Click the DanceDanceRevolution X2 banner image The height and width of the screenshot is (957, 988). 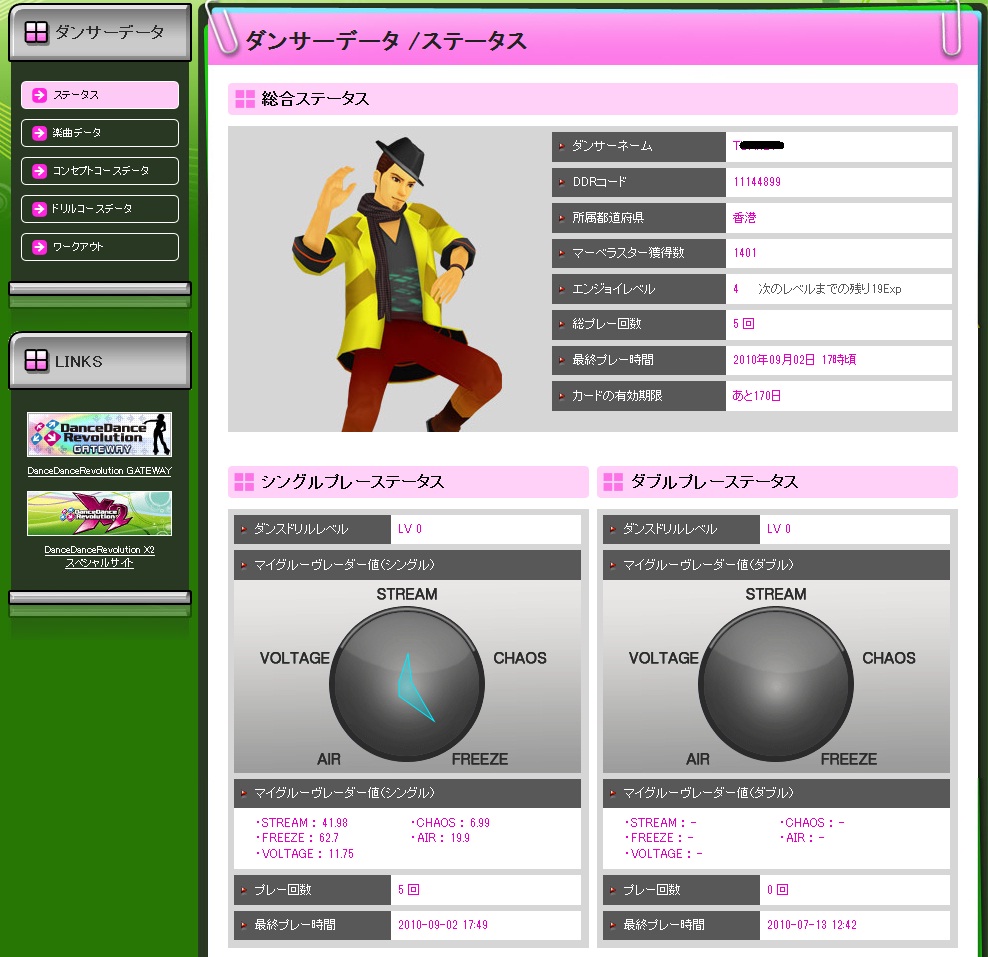[x=99, y=514]
